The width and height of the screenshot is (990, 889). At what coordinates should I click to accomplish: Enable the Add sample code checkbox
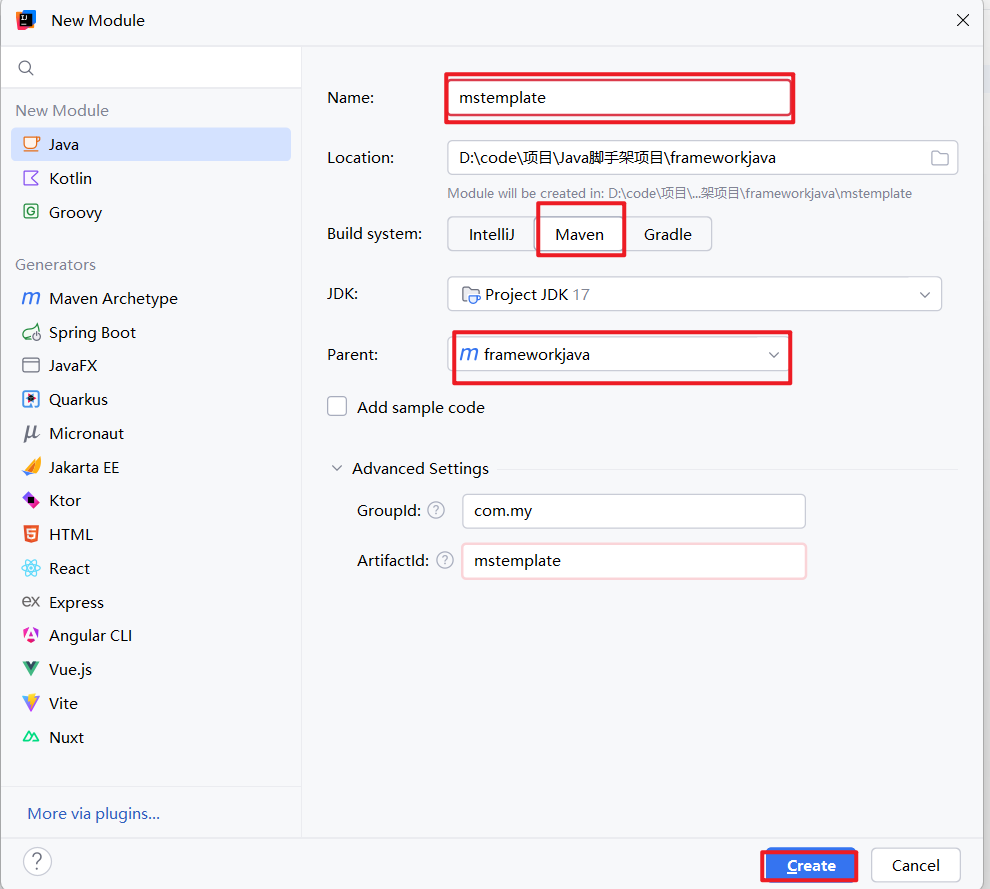coord(337,406)
